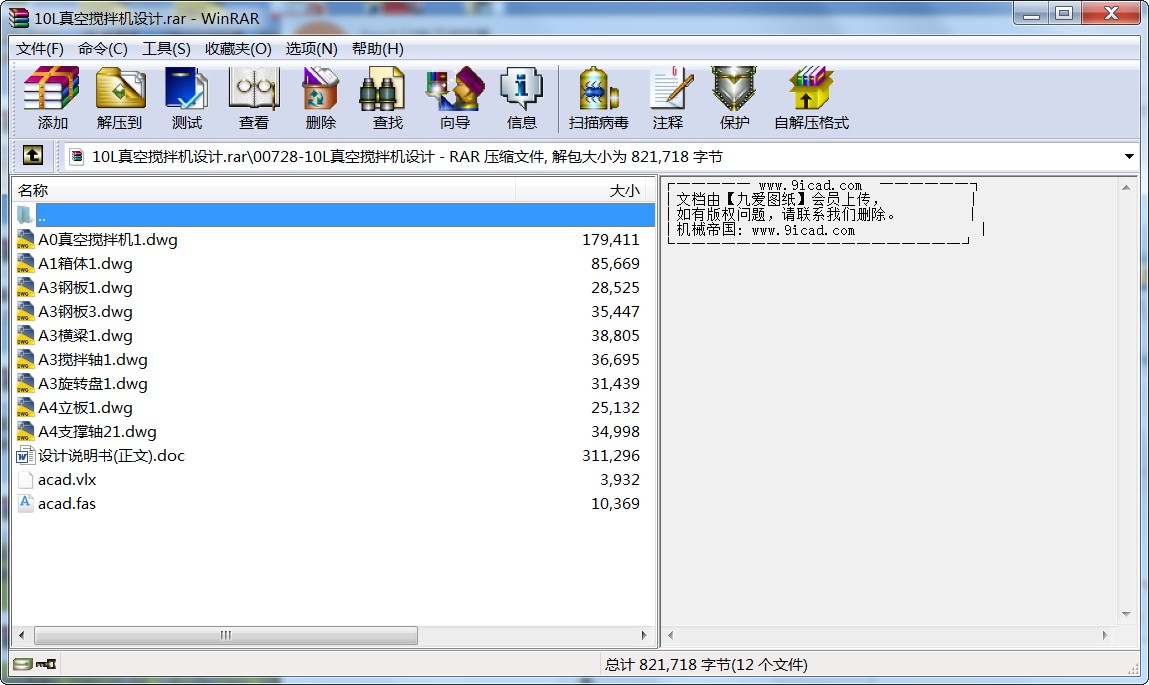Click file icon of acad.fas
Screen dimensions: 1149x685
pos(25,503)
